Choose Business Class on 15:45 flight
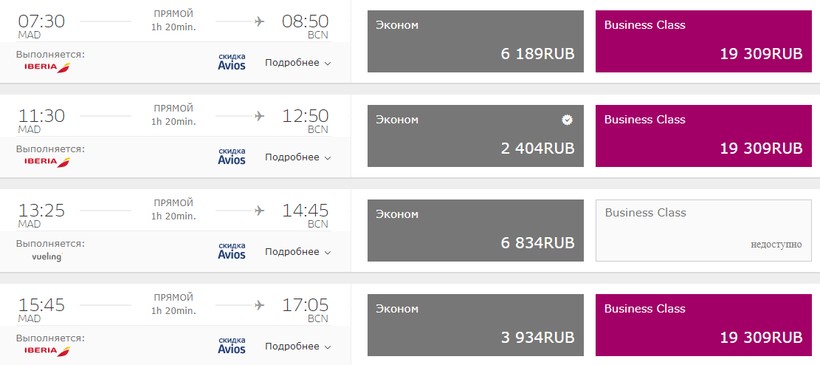820x365 pixels. click(x=703, y=325)
